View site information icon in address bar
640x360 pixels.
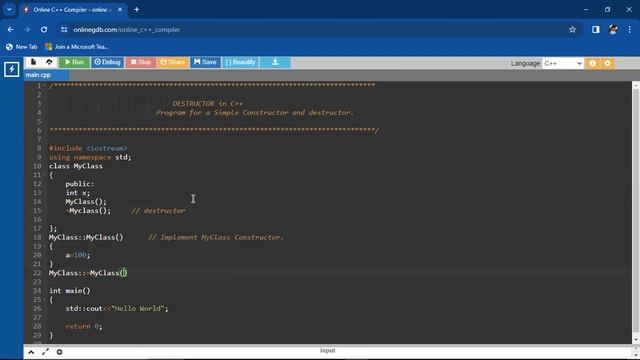point(64,30)
